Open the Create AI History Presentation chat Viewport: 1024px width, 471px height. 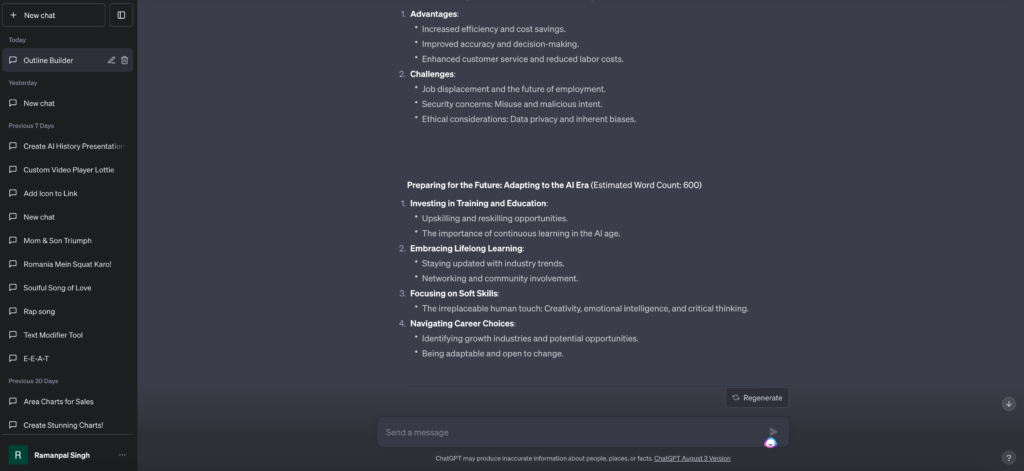[73, 146]
